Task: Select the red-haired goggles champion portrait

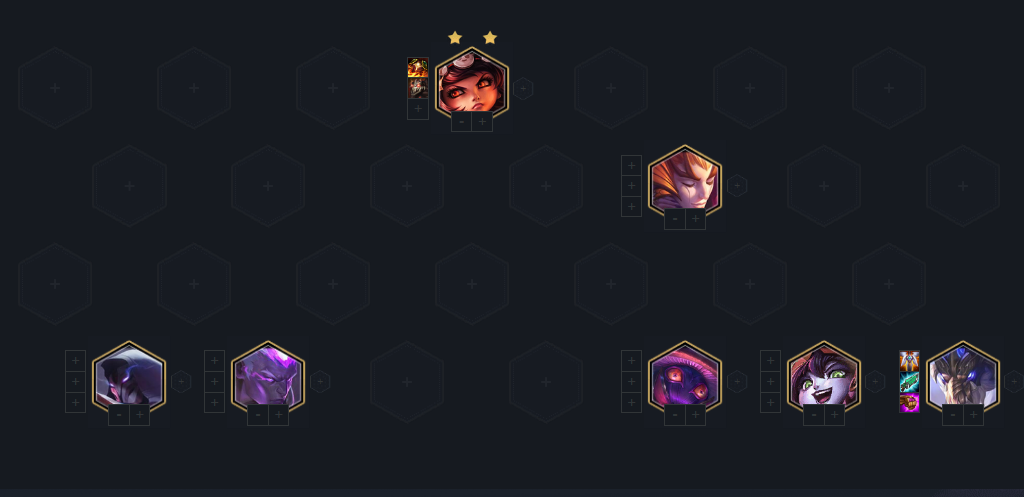Action: click(x=472, y=83)
